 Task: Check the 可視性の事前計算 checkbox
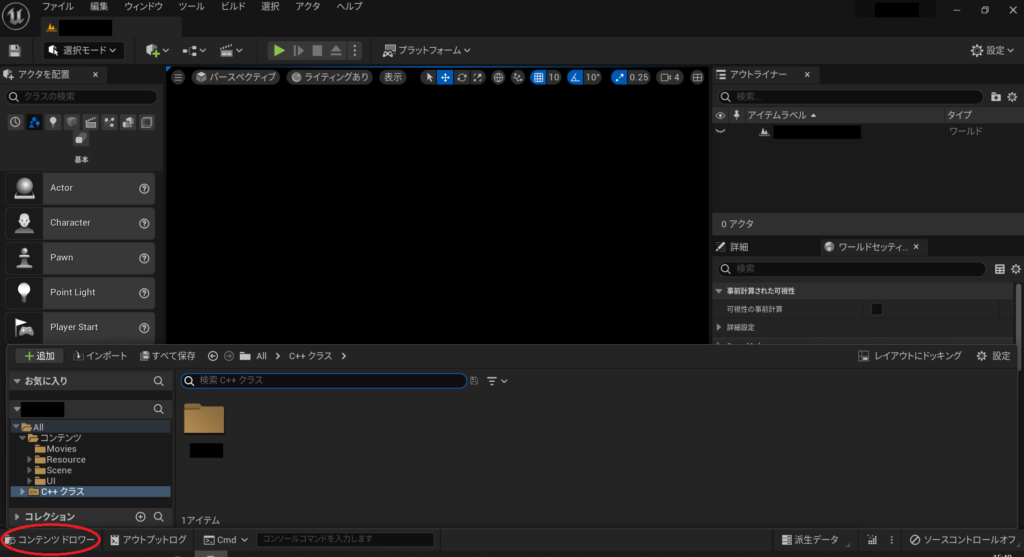pos(877,309)
